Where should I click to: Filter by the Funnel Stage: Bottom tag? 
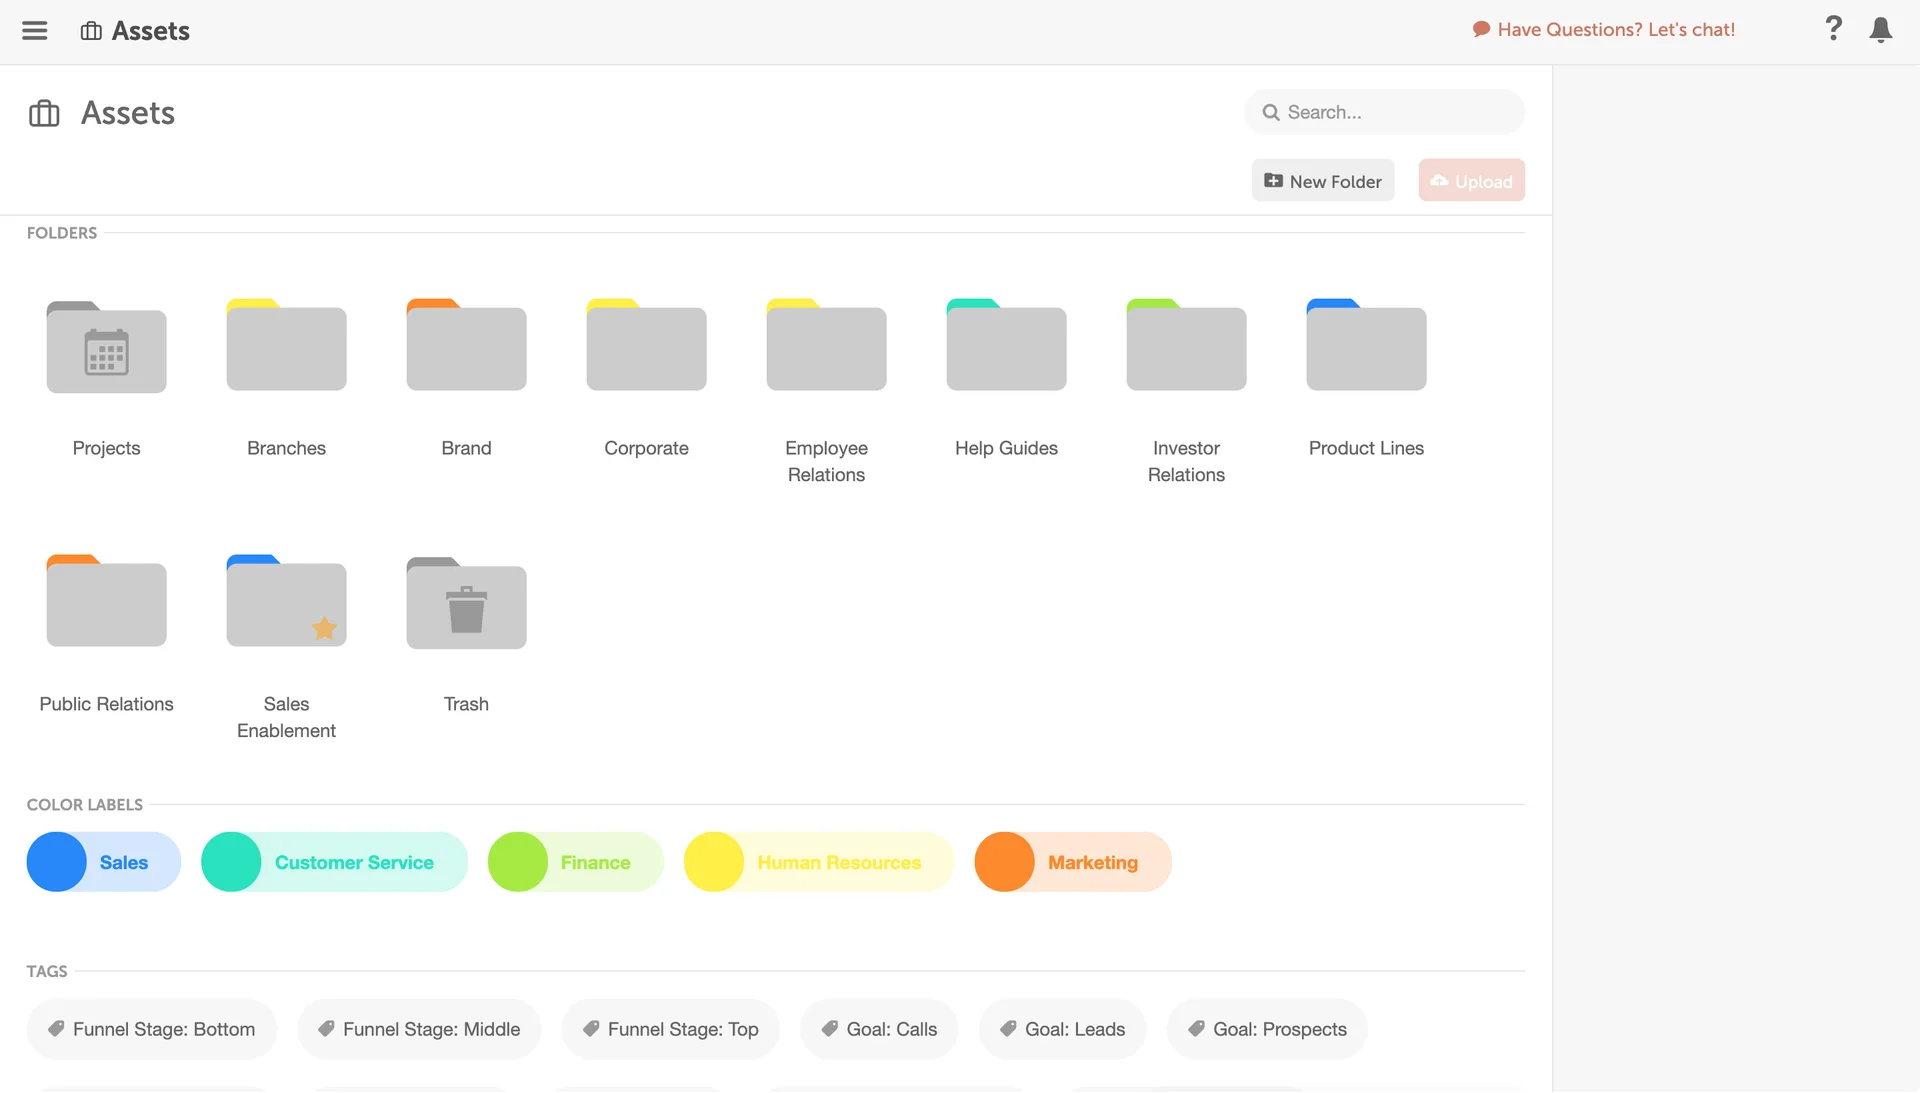(151, 1029)
